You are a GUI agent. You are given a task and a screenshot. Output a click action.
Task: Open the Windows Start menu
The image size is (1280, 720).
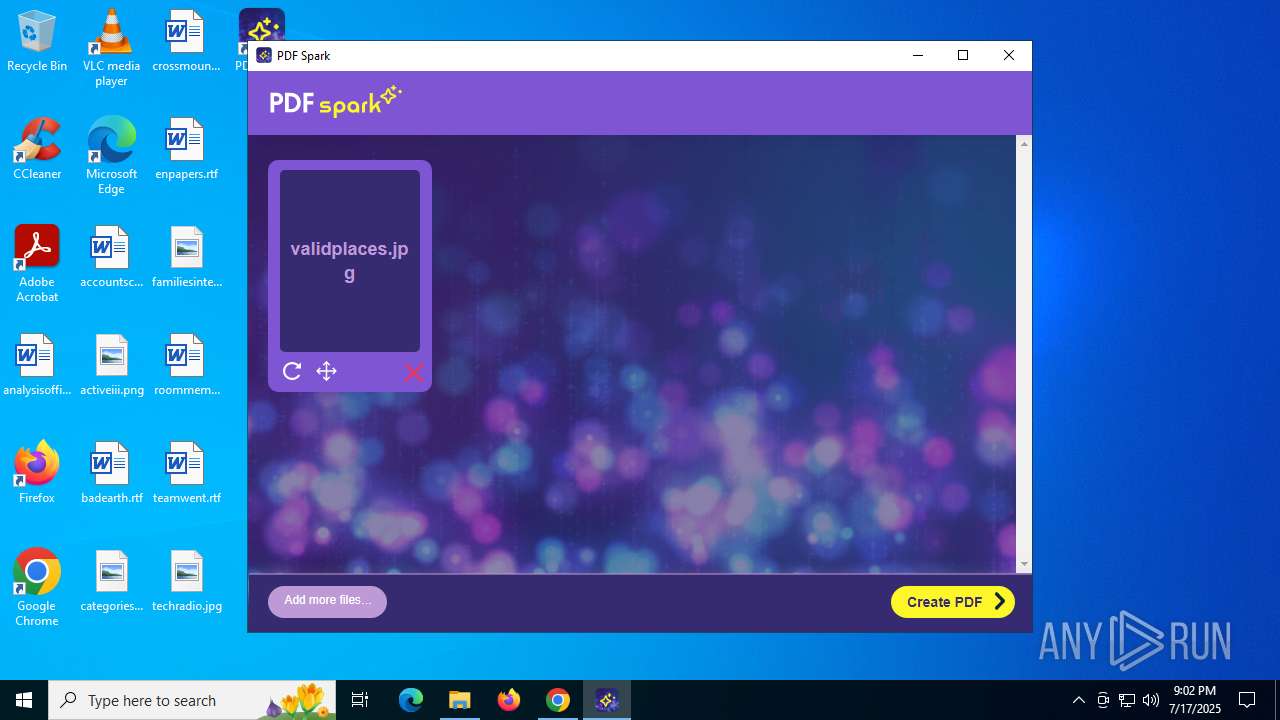(x=24, y=700)
